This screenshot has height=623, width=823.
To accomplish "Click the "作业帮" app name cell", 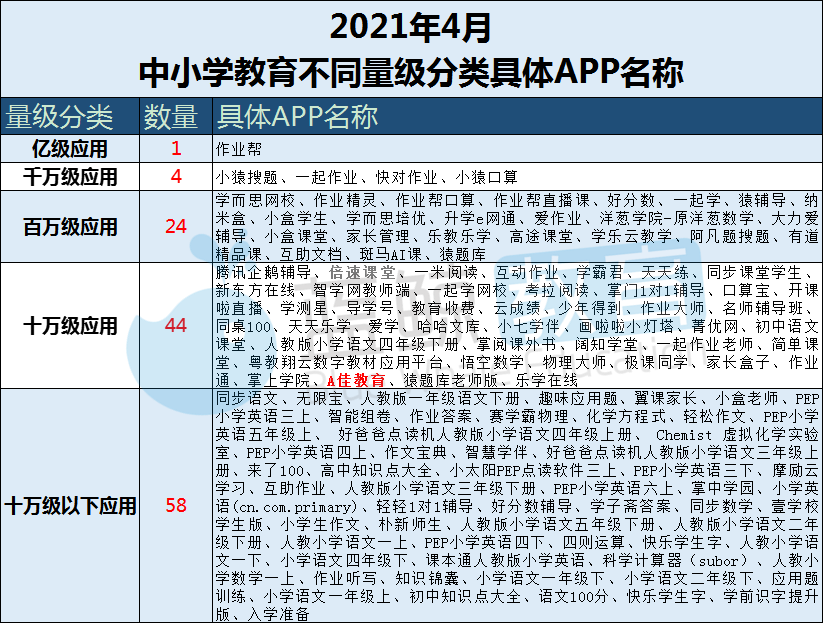I will pyautogui.click(x=237, y=150).
